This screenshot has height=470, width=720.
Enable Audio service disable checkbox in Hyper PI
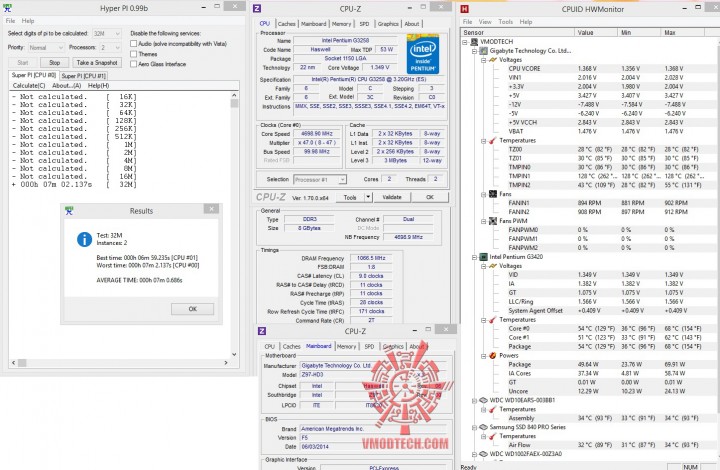tap(134, 44)
